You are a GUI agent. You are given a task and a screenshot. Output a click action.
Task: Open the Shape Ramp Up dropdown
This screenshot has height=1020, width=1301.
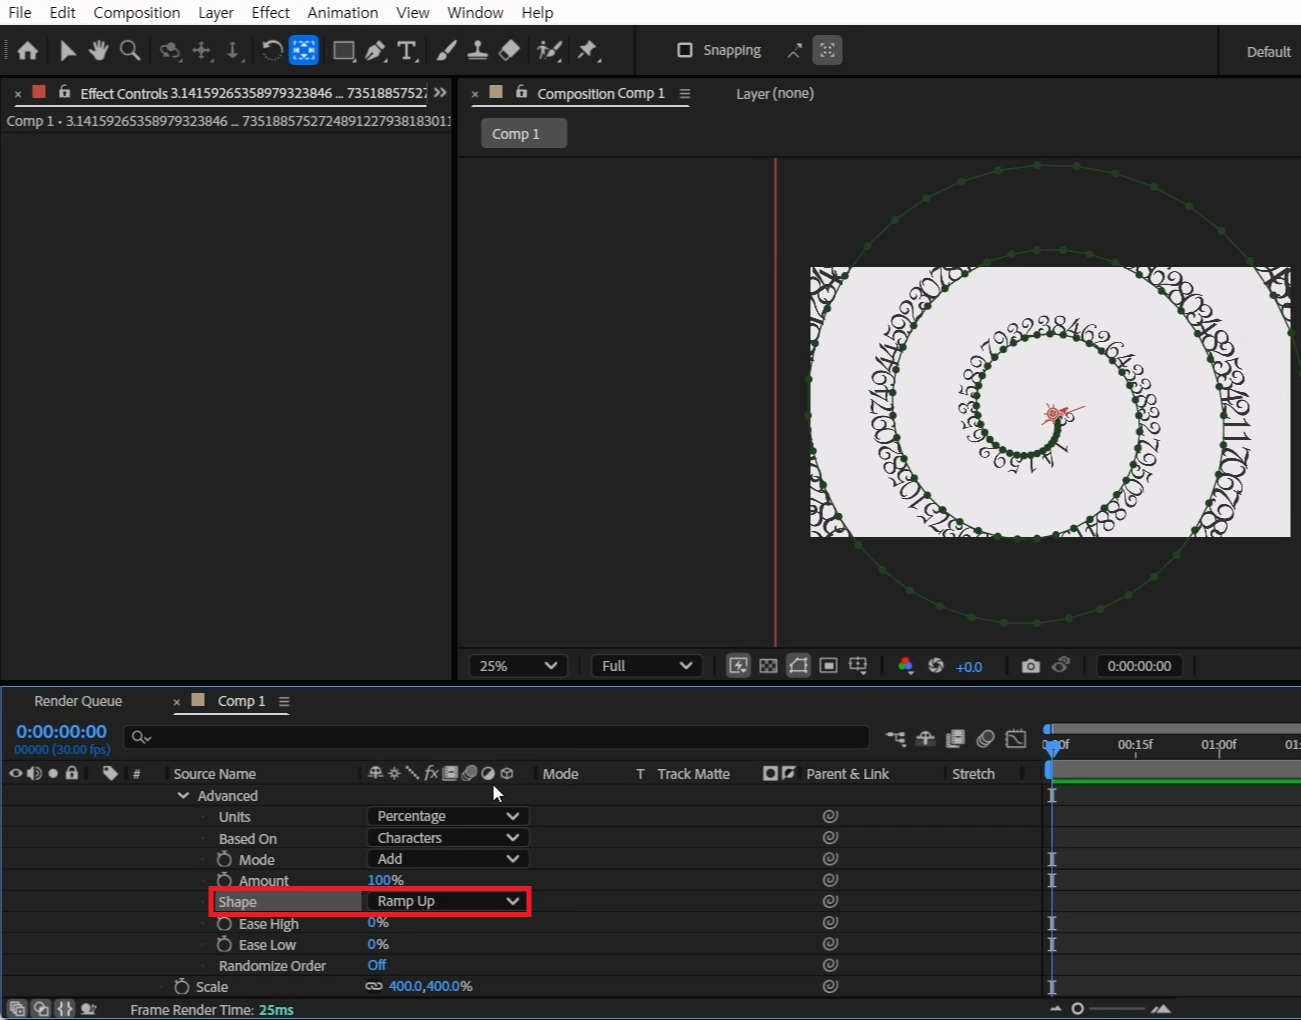pyautogui.click(x=447, y=901)
